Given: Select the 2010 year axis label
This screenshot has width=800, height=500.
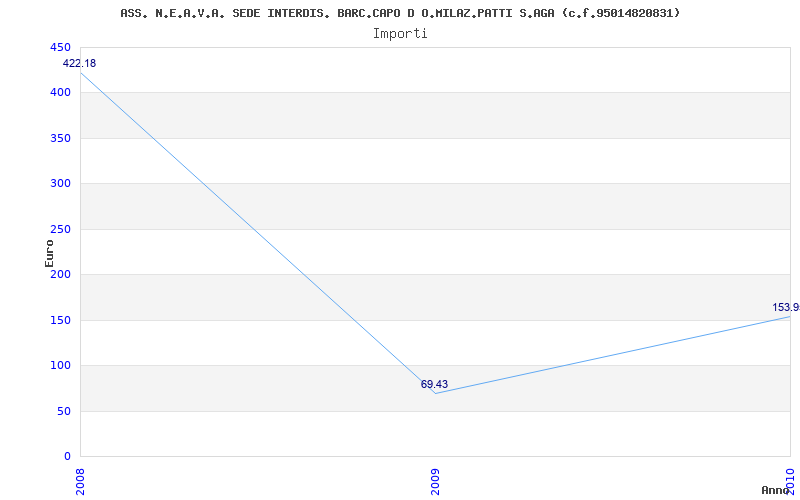Looking at the screenshot, I should pos(790,480).
